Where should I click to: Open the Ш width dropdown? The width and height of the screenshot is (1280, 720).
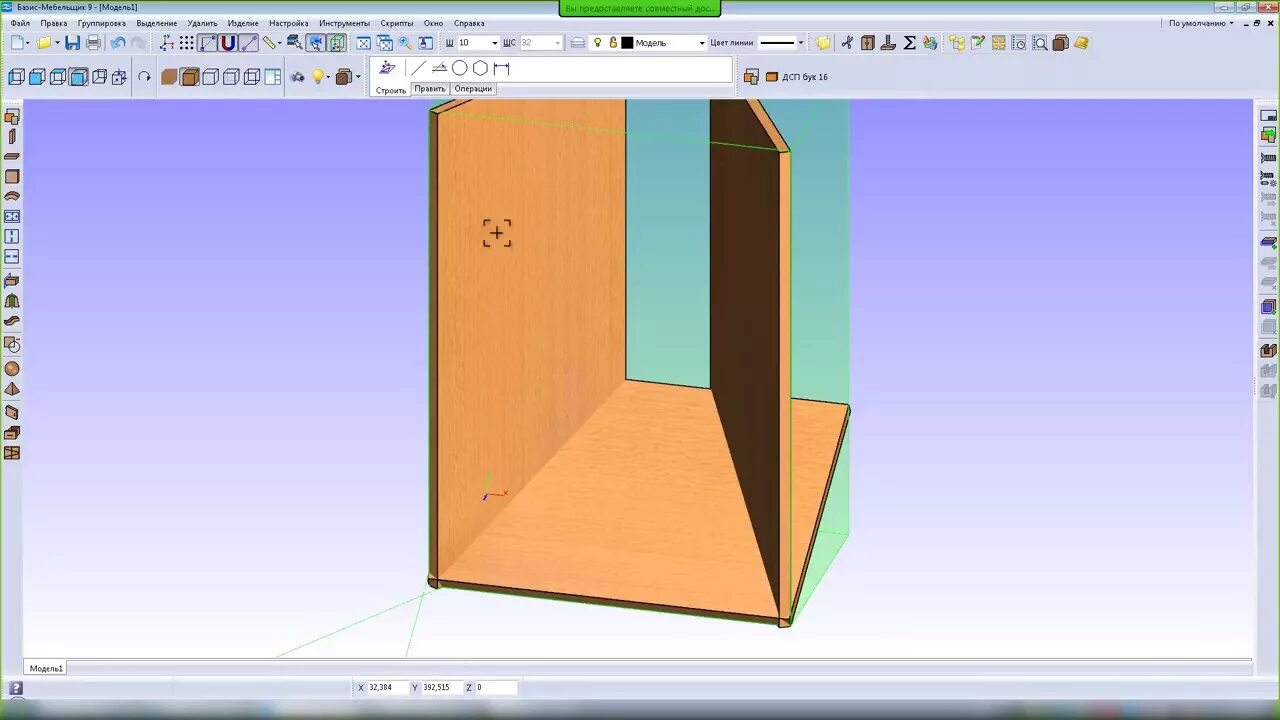point(494,43)
